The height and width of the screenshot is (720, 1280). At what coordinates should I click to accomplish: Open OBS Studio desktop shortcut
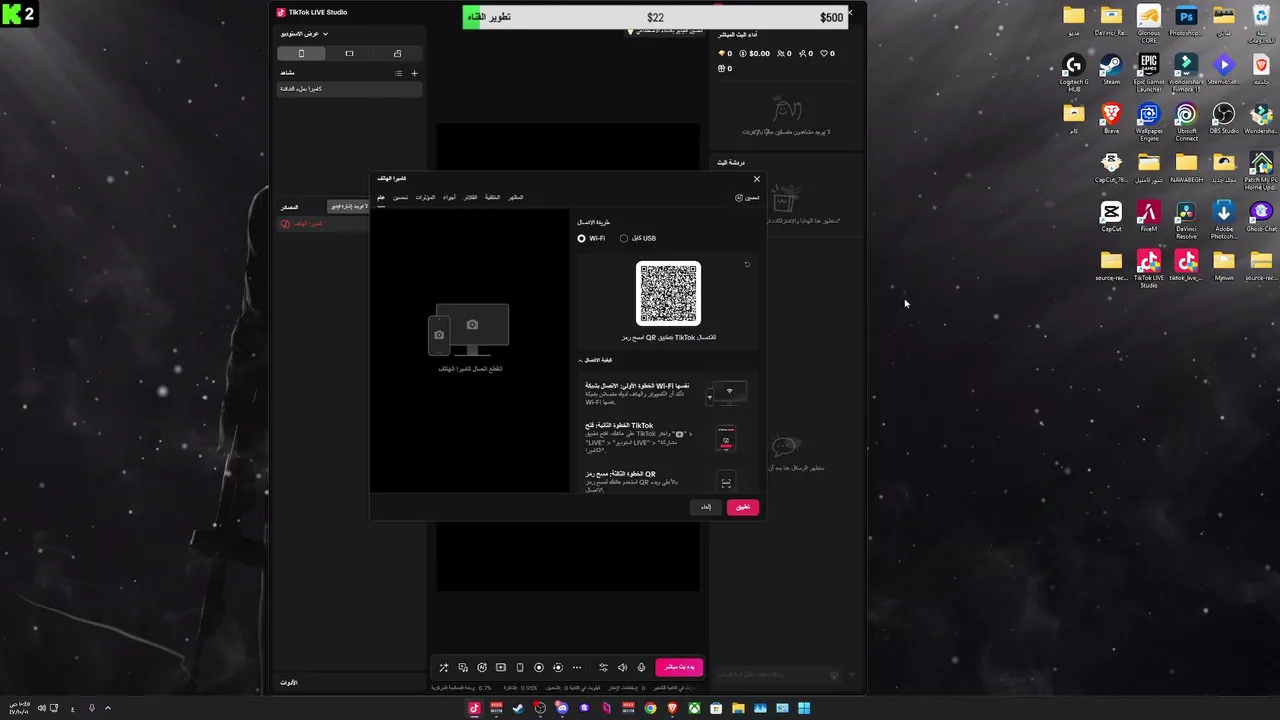(1223, 119)
